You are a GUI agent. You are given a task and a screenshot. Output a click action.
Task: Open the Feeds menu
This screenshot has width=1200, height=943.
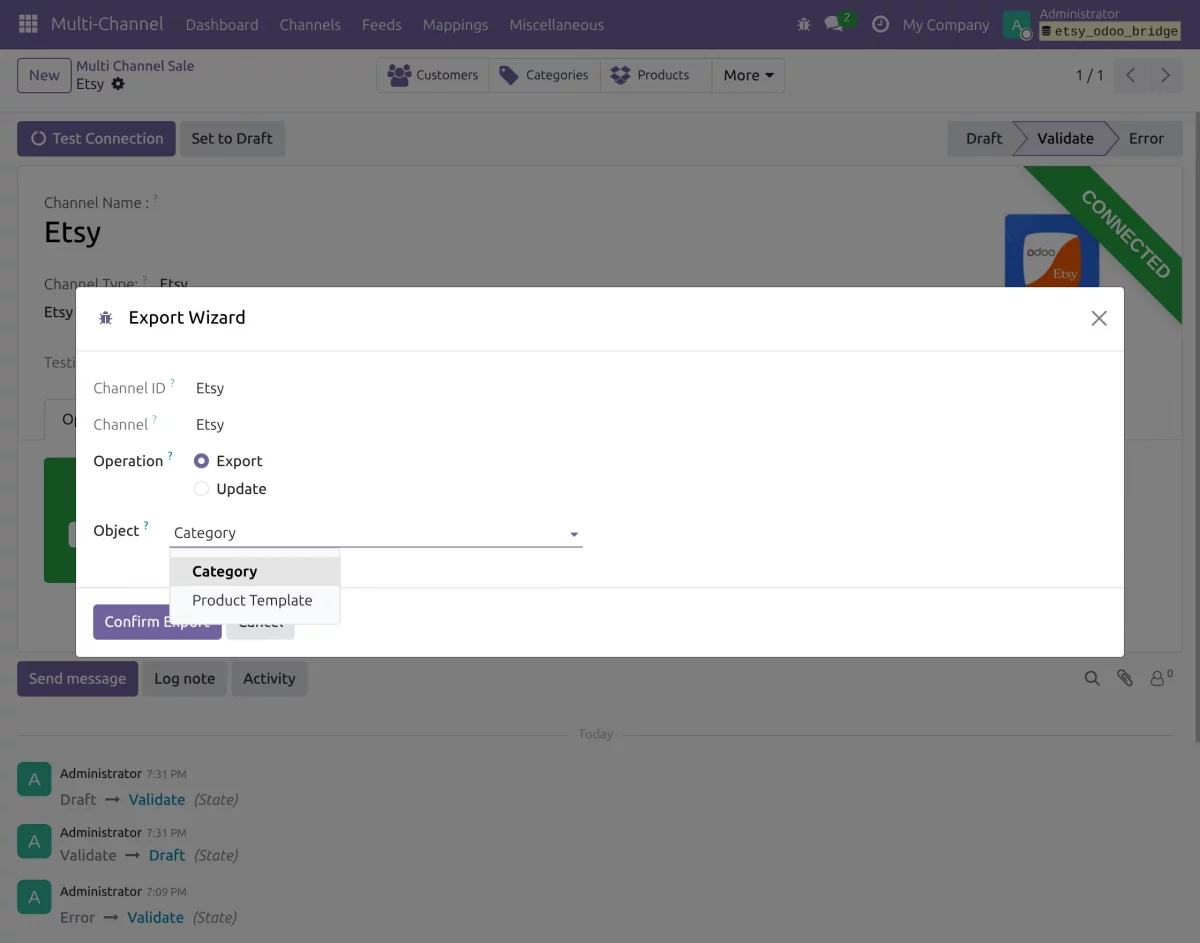tap(381, 24)
